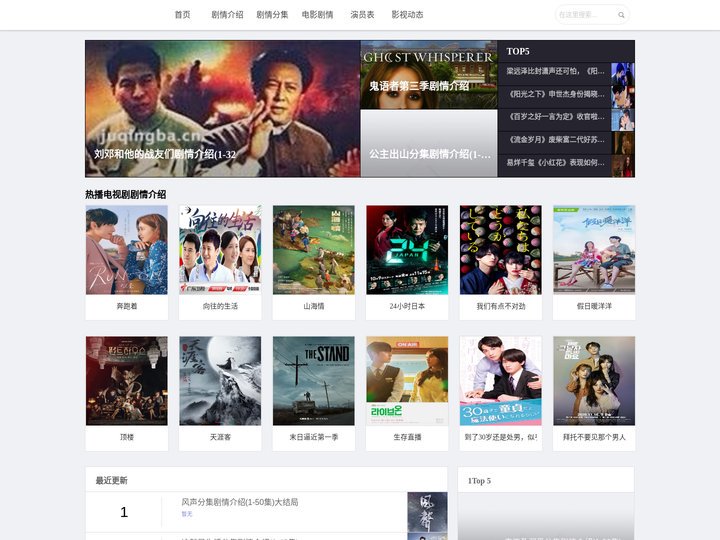Open TOP5 item 《百岁之好一言为定》收官
This screenshot has height=540, width=720.
[555, 117]
